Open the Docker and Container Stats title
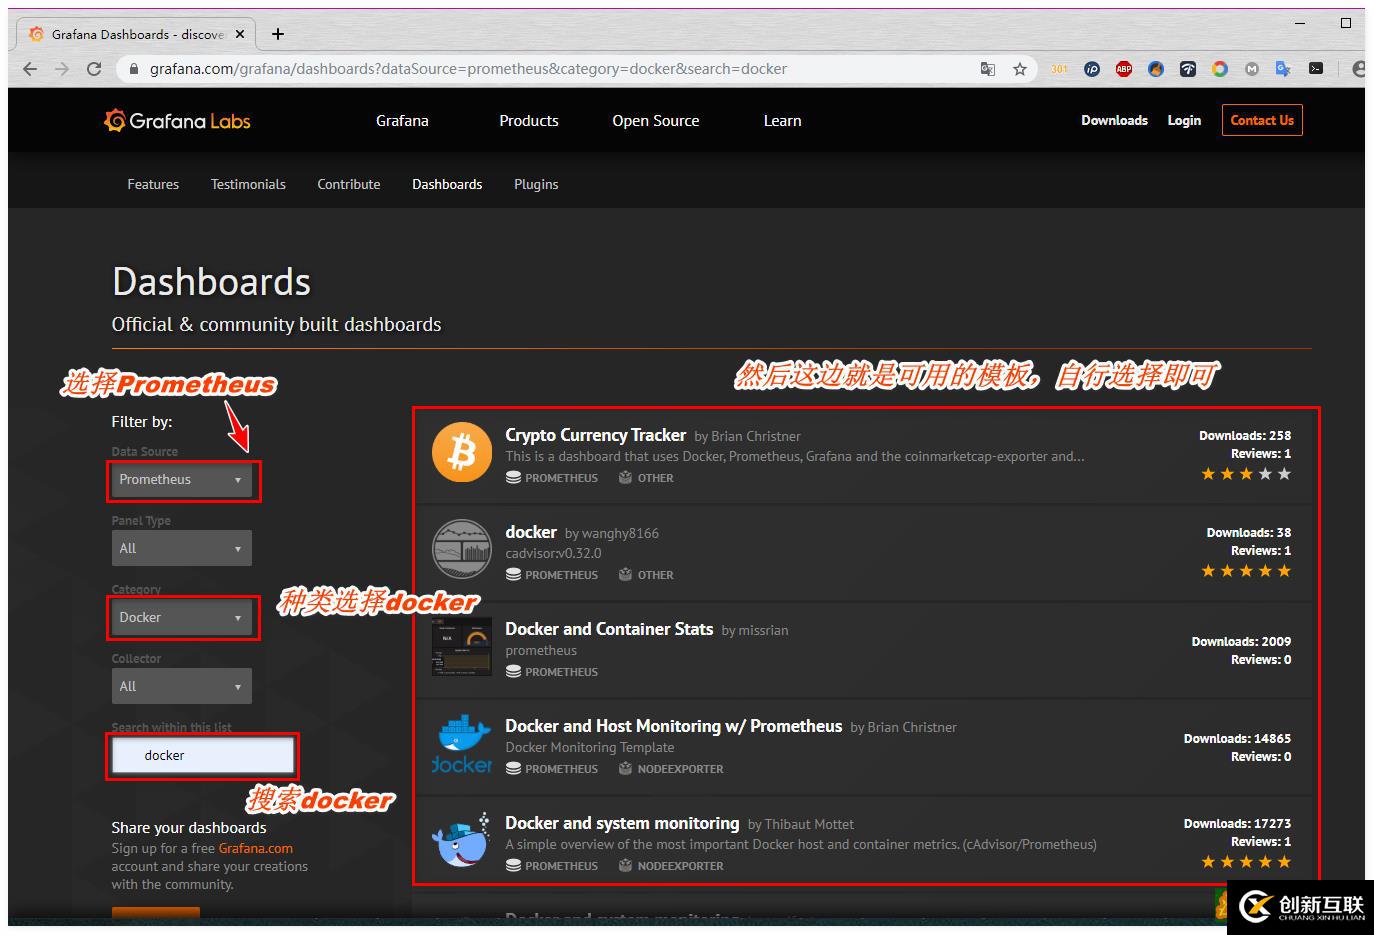Screen dimensions: 1374x935 (609, 629)
